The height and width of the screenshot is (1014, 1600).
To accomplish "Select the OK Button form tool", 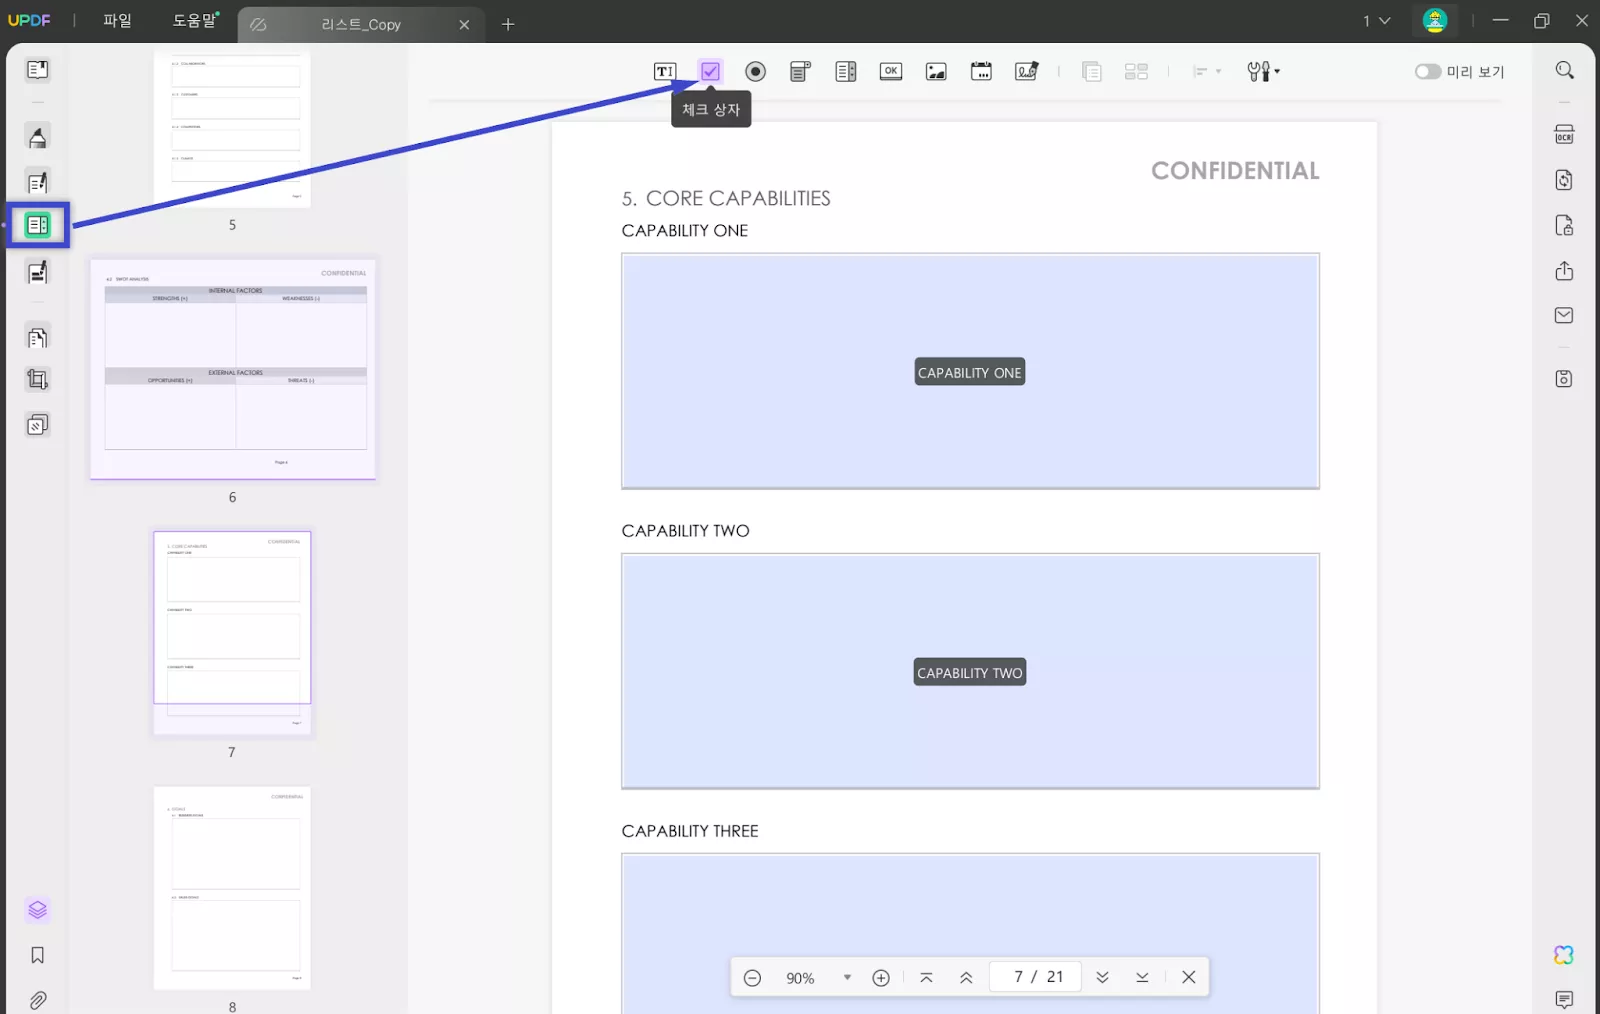I will [891, 71].
